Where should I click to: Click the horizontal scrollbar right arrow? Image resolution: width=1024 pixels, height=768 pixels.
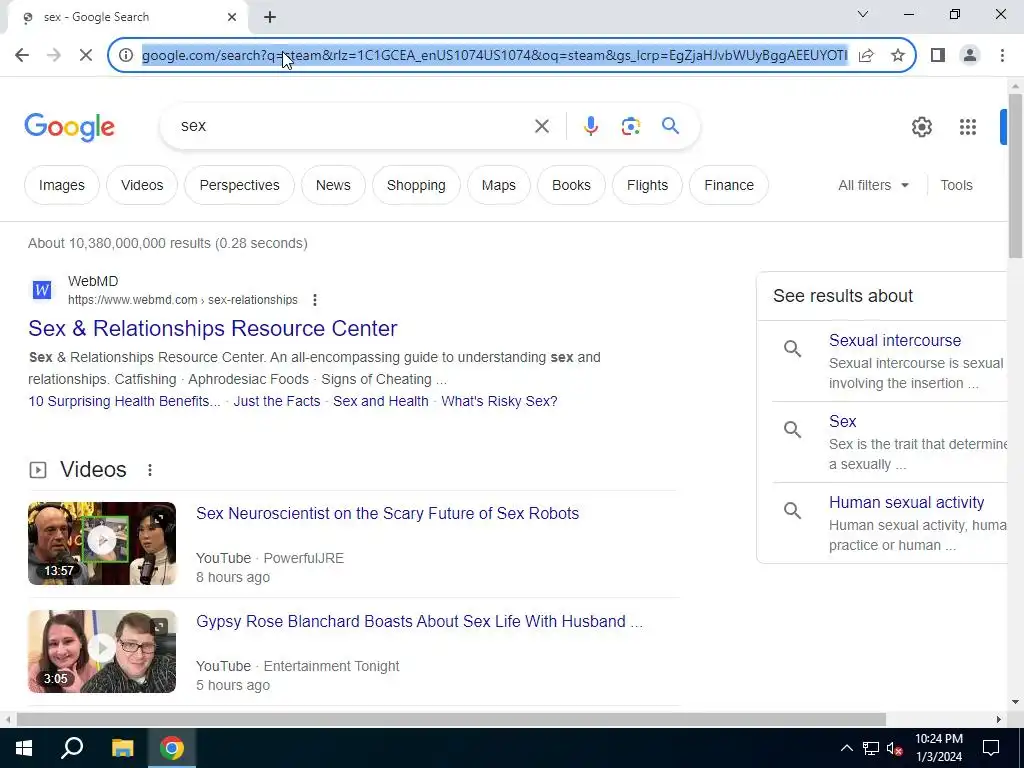(x=999, y=720)
